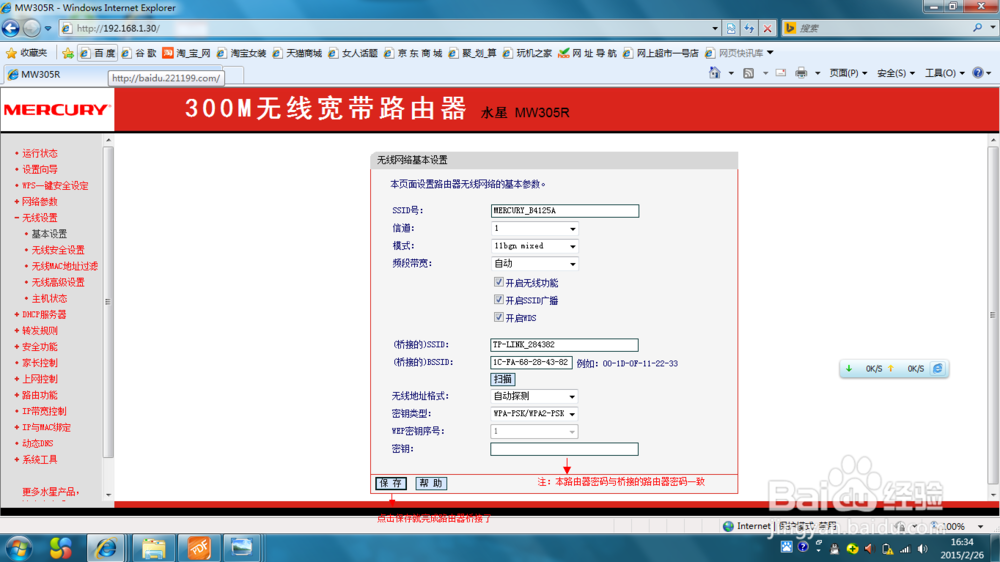Click the picture viewer taskbar icon

[242, 548]
